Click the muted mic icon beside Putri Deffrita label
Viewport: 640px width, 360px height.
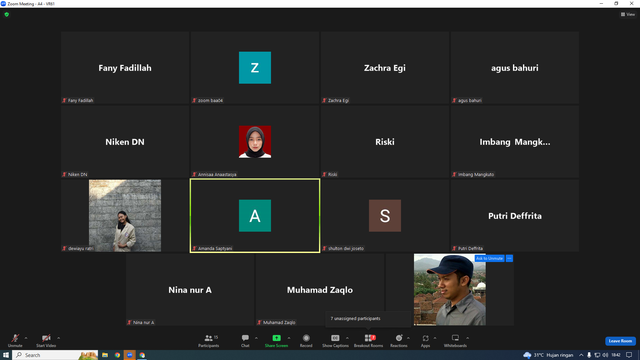tap(454, 248)
